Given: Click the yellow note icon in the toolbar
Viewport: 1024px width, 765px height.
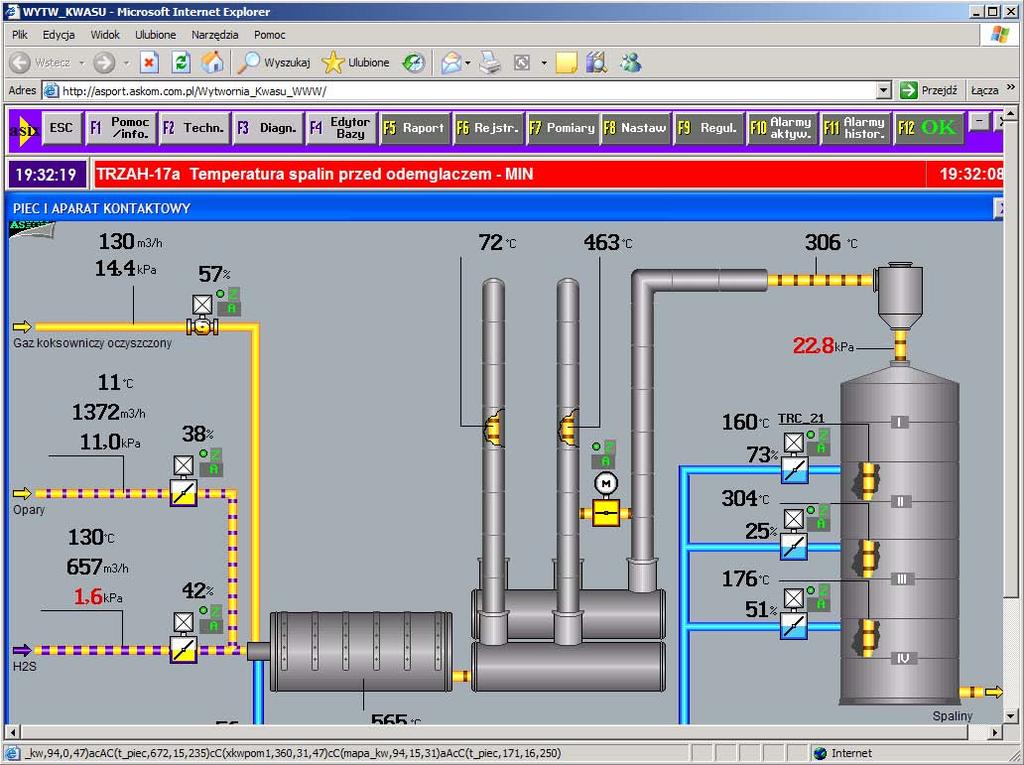Looking at the screenshot, I should coord(566,63).
